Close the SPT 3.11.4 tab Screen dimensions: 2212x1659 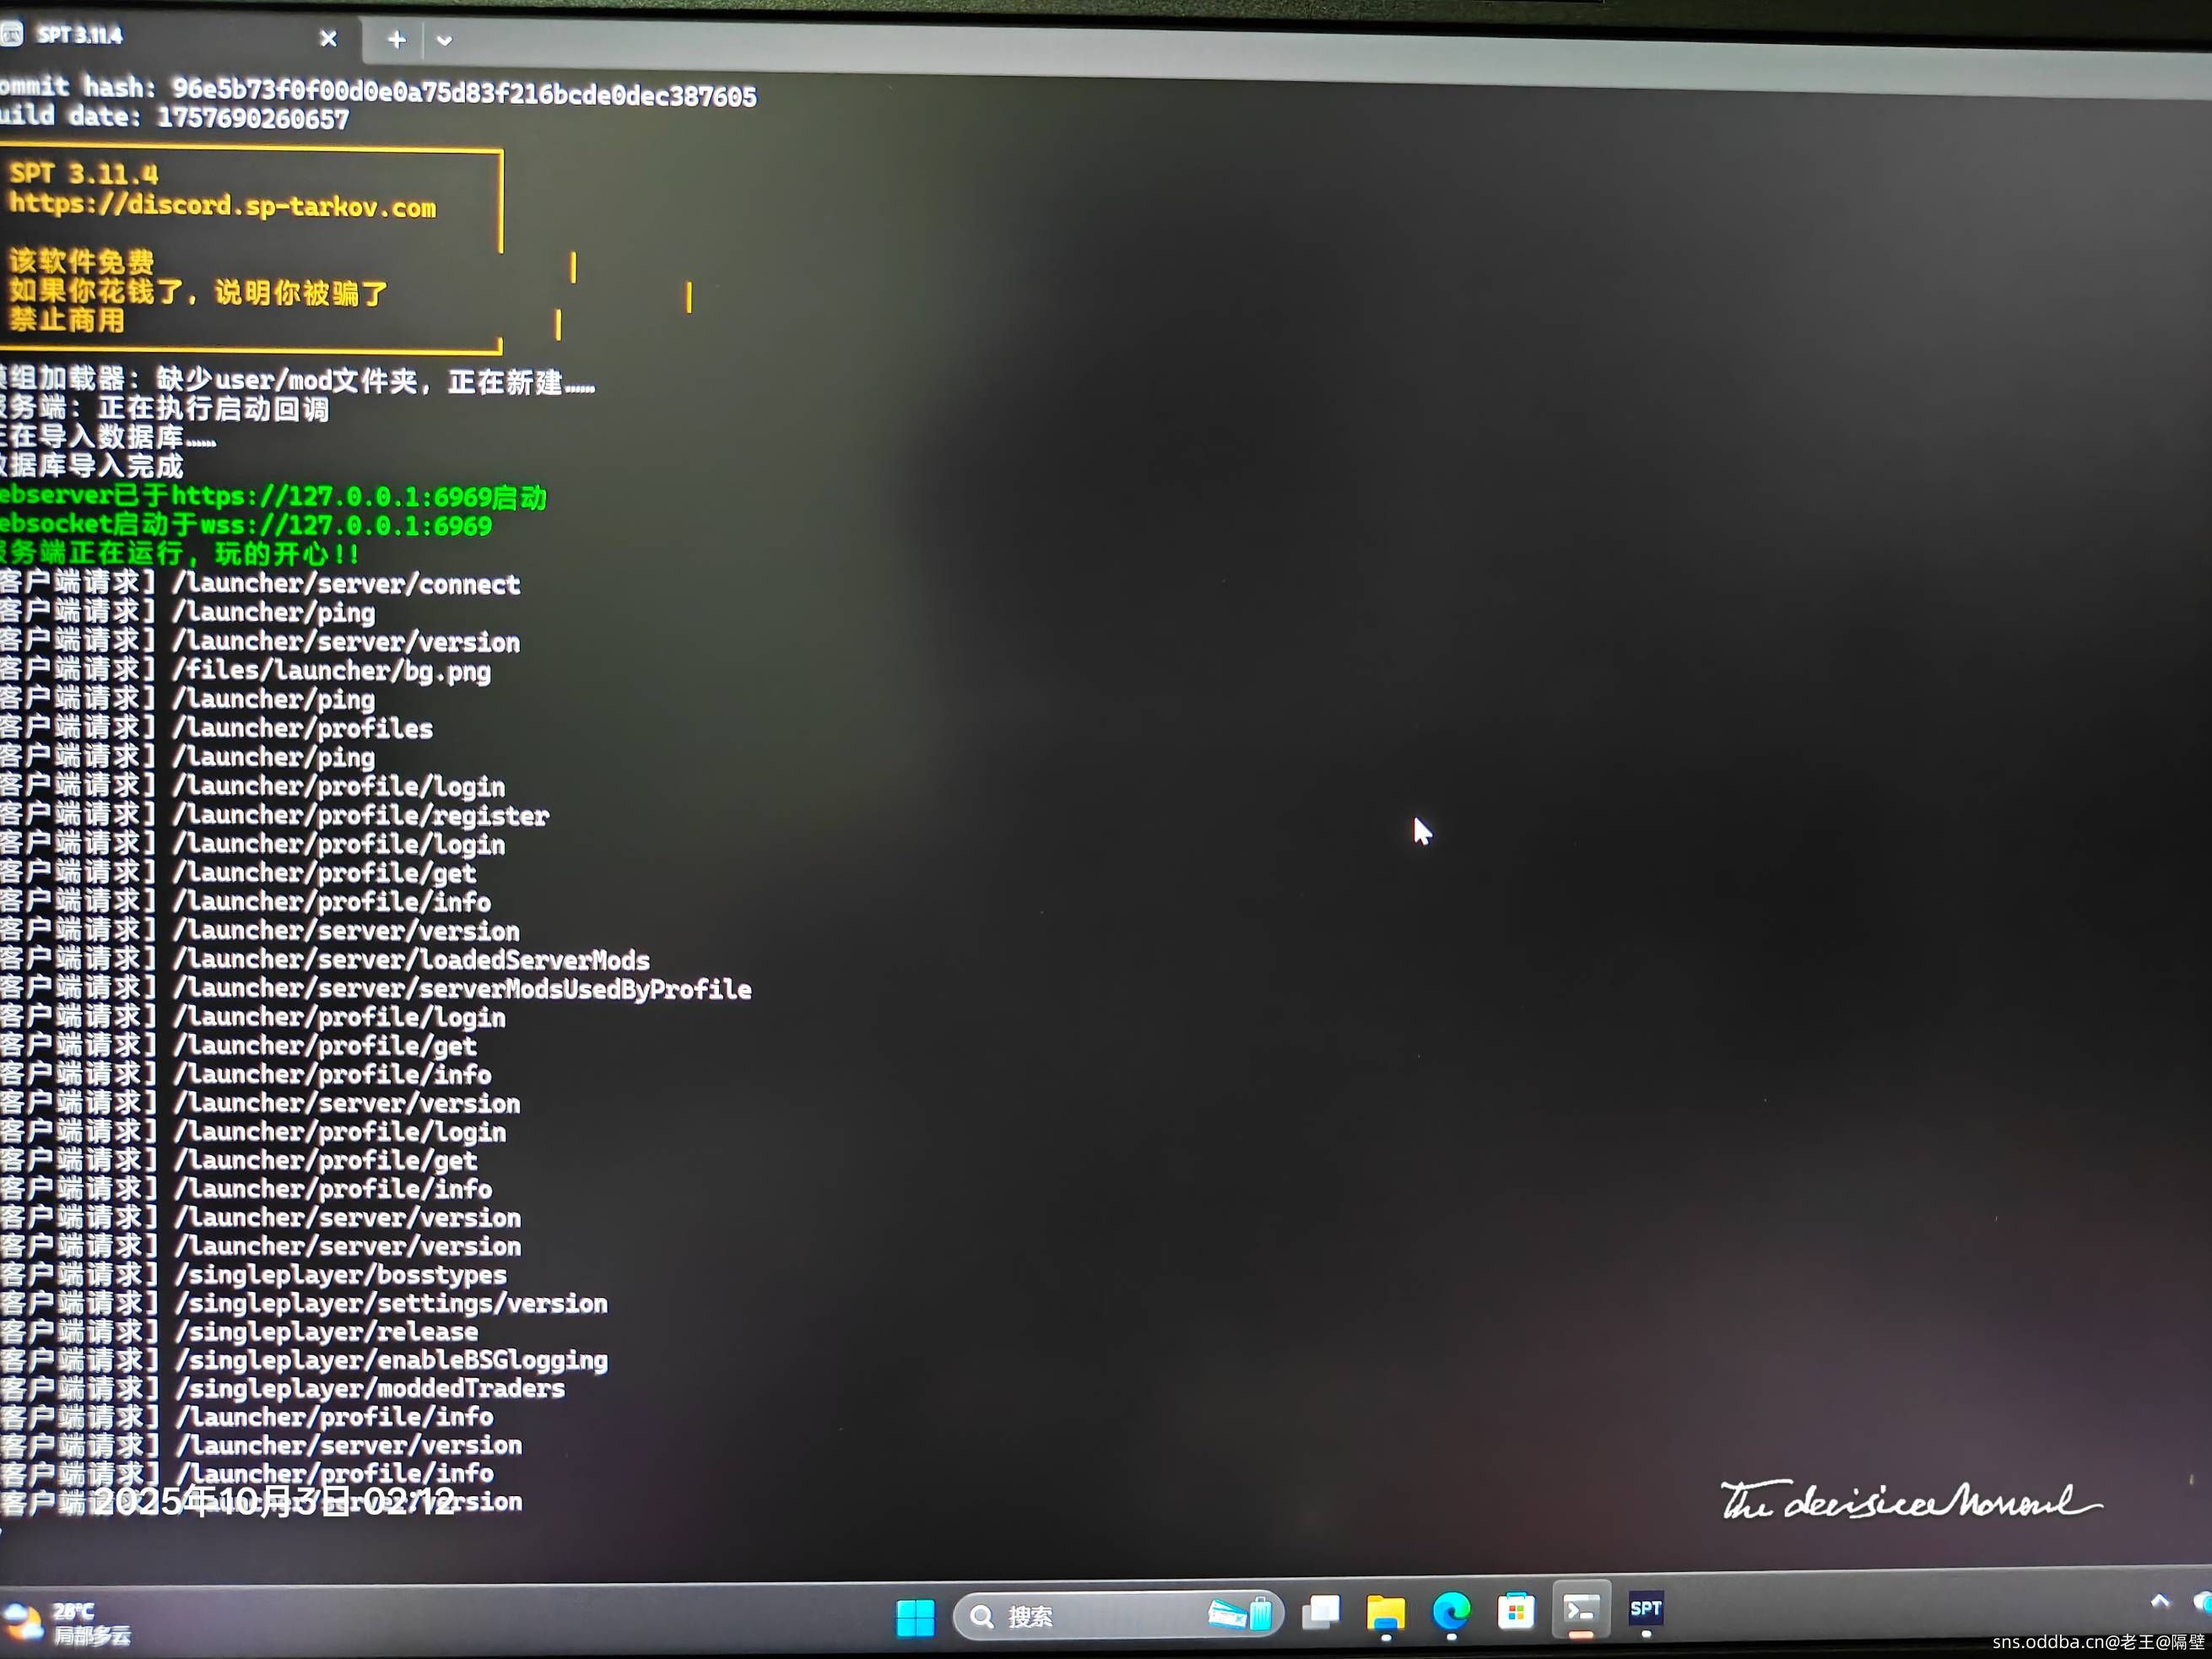click(x=328, y=39)
